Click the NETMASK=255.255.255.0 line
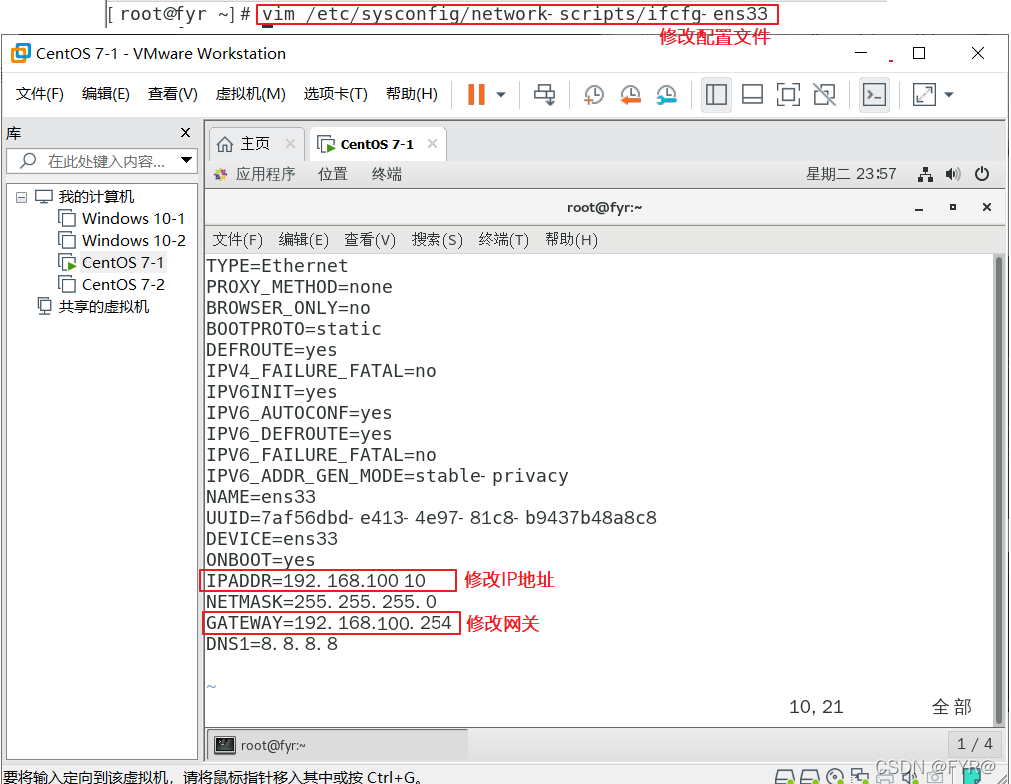The image size is (1011, 784). [x=321, y=602]
